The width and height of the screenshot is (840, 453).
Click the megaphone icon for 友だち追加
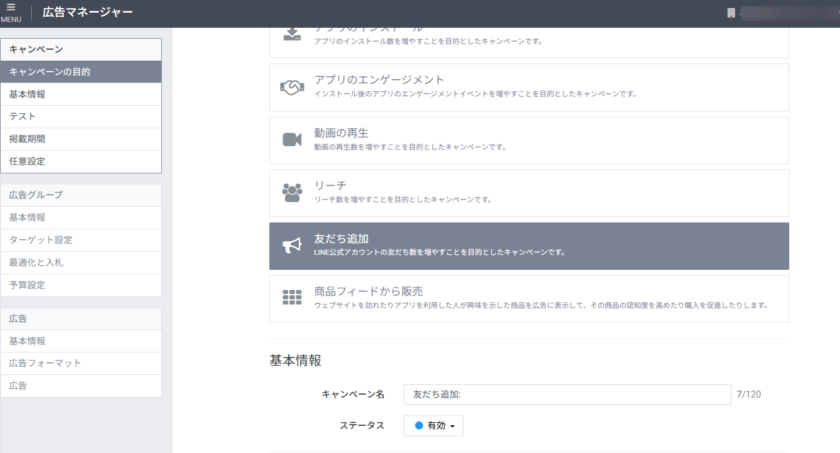tap(292, 246)
